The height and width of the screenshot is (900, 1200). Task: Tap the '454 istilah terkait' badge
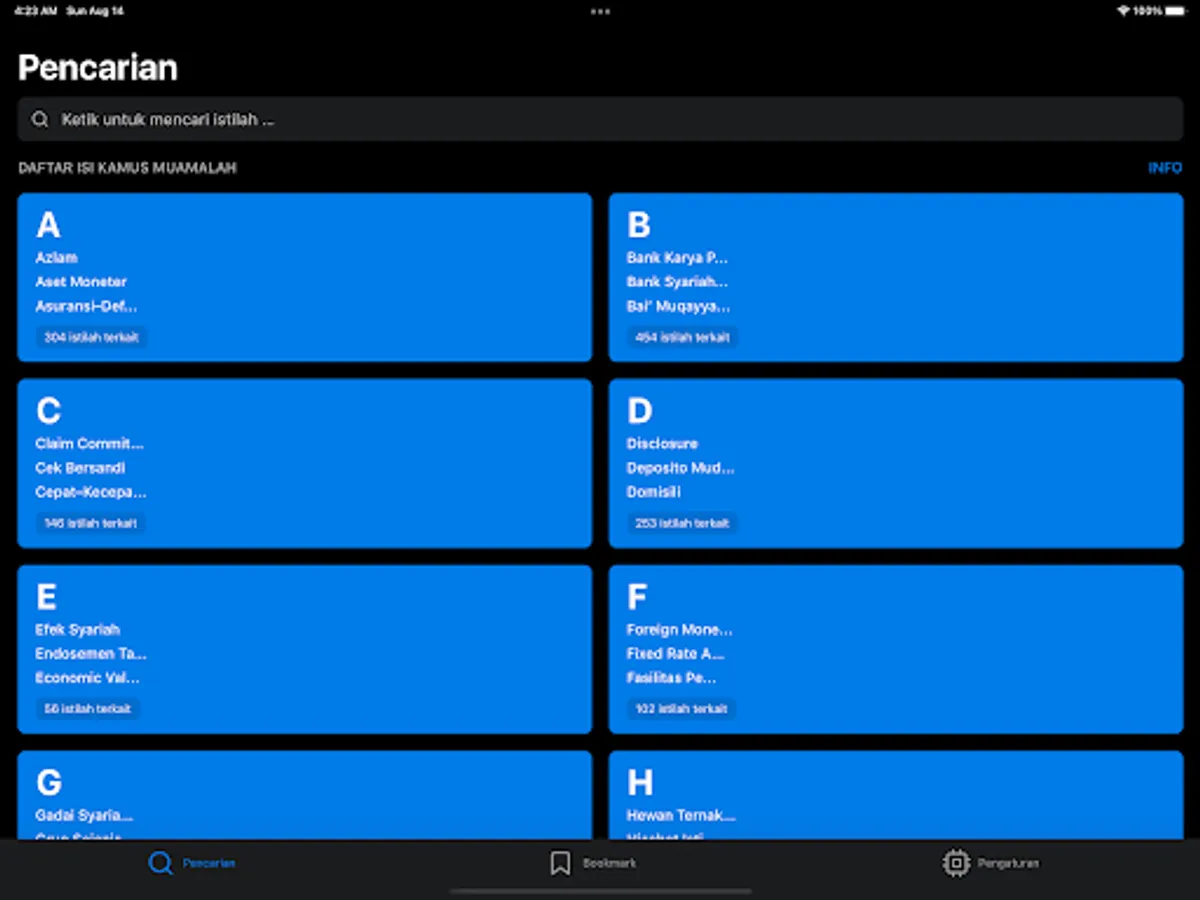pos(682,337)
